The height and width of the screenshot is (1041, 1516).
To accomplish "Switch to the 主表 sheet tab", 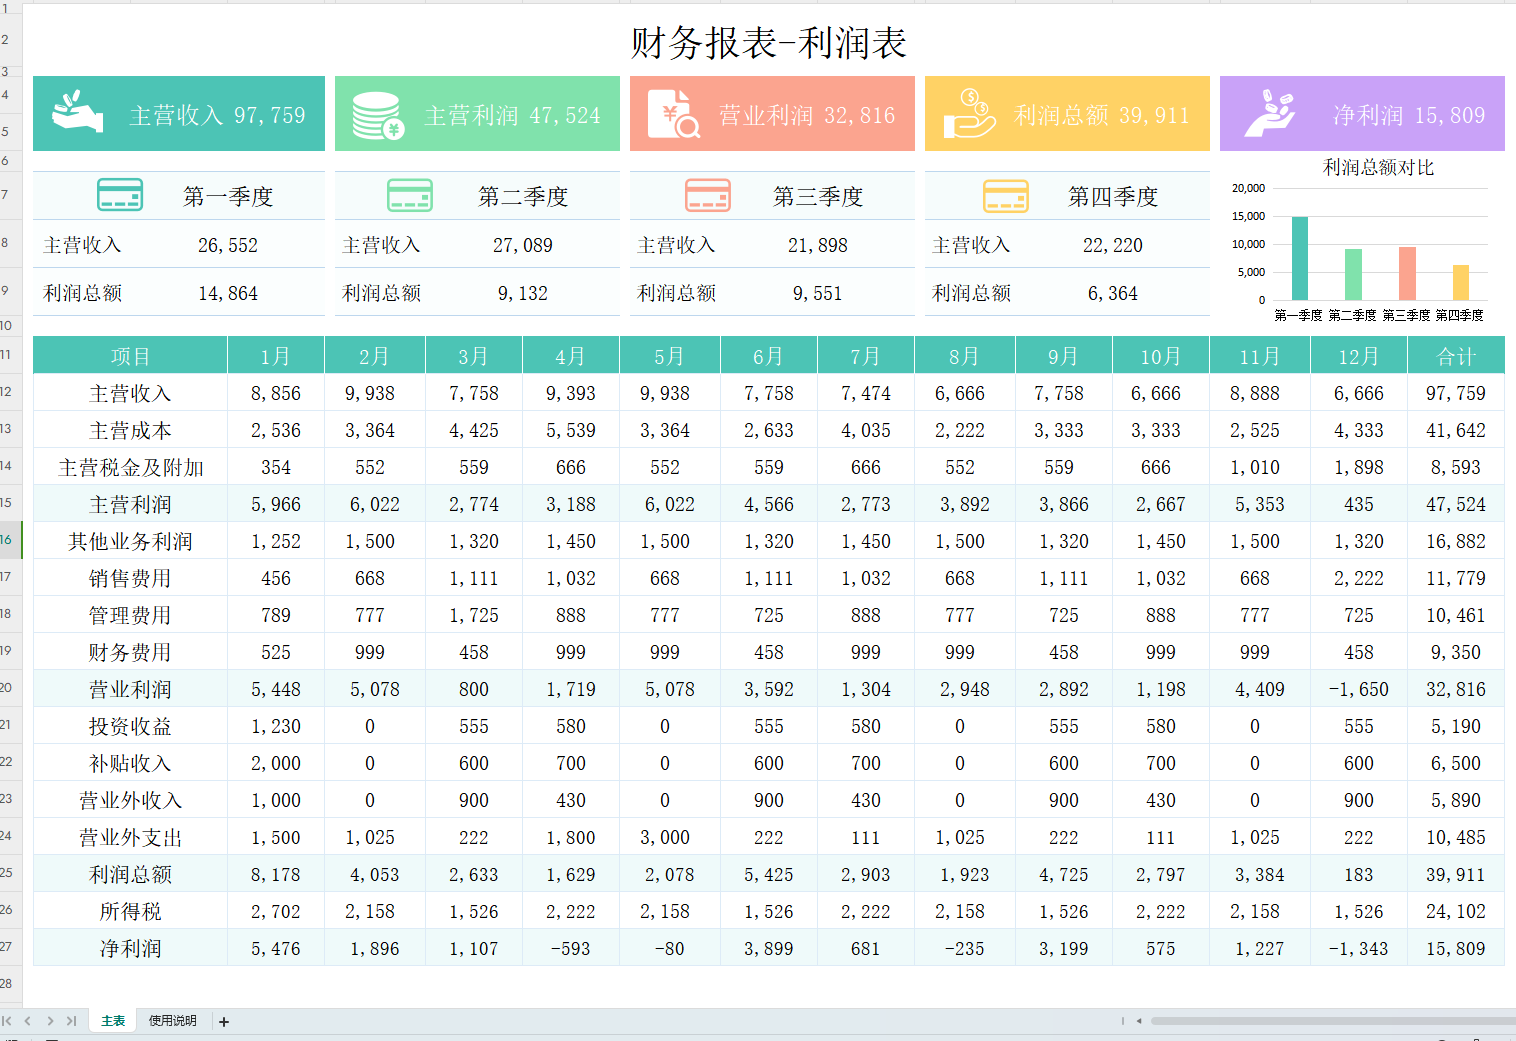I will point(113,1021).
